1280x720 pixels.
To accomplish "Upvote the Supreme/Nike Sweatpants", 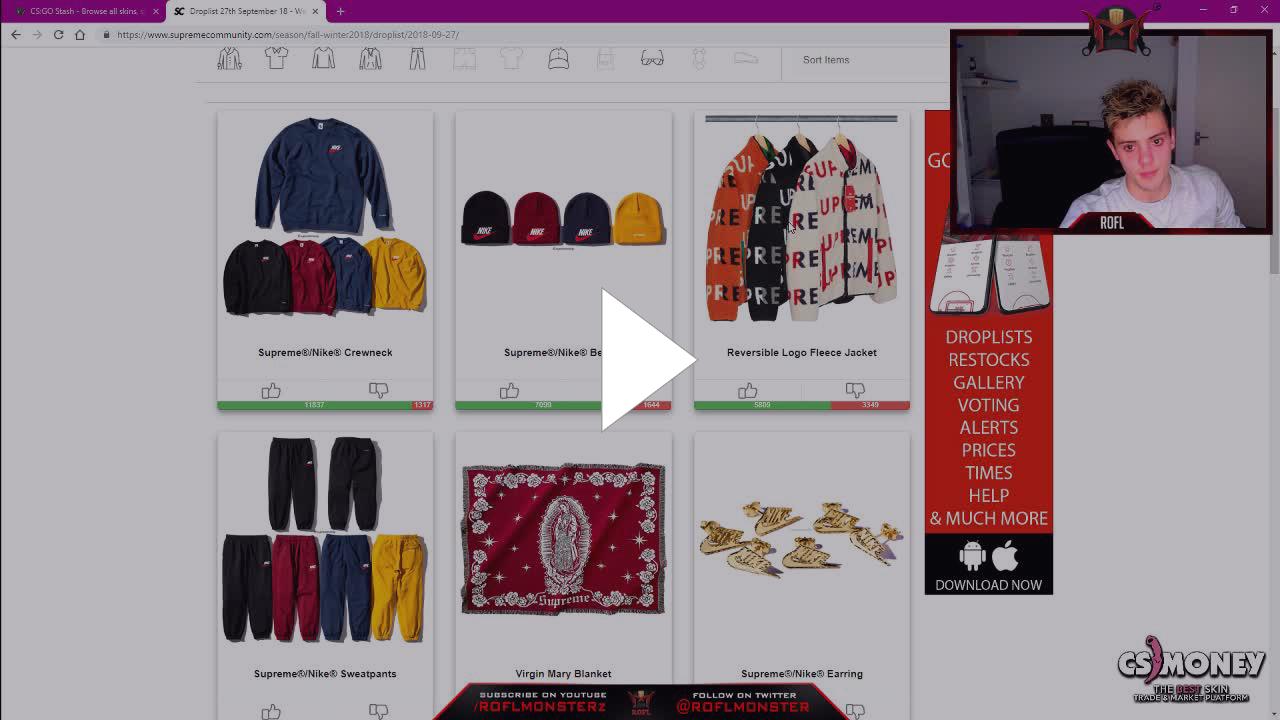I will pyautogui.click(x=271, y=711).
